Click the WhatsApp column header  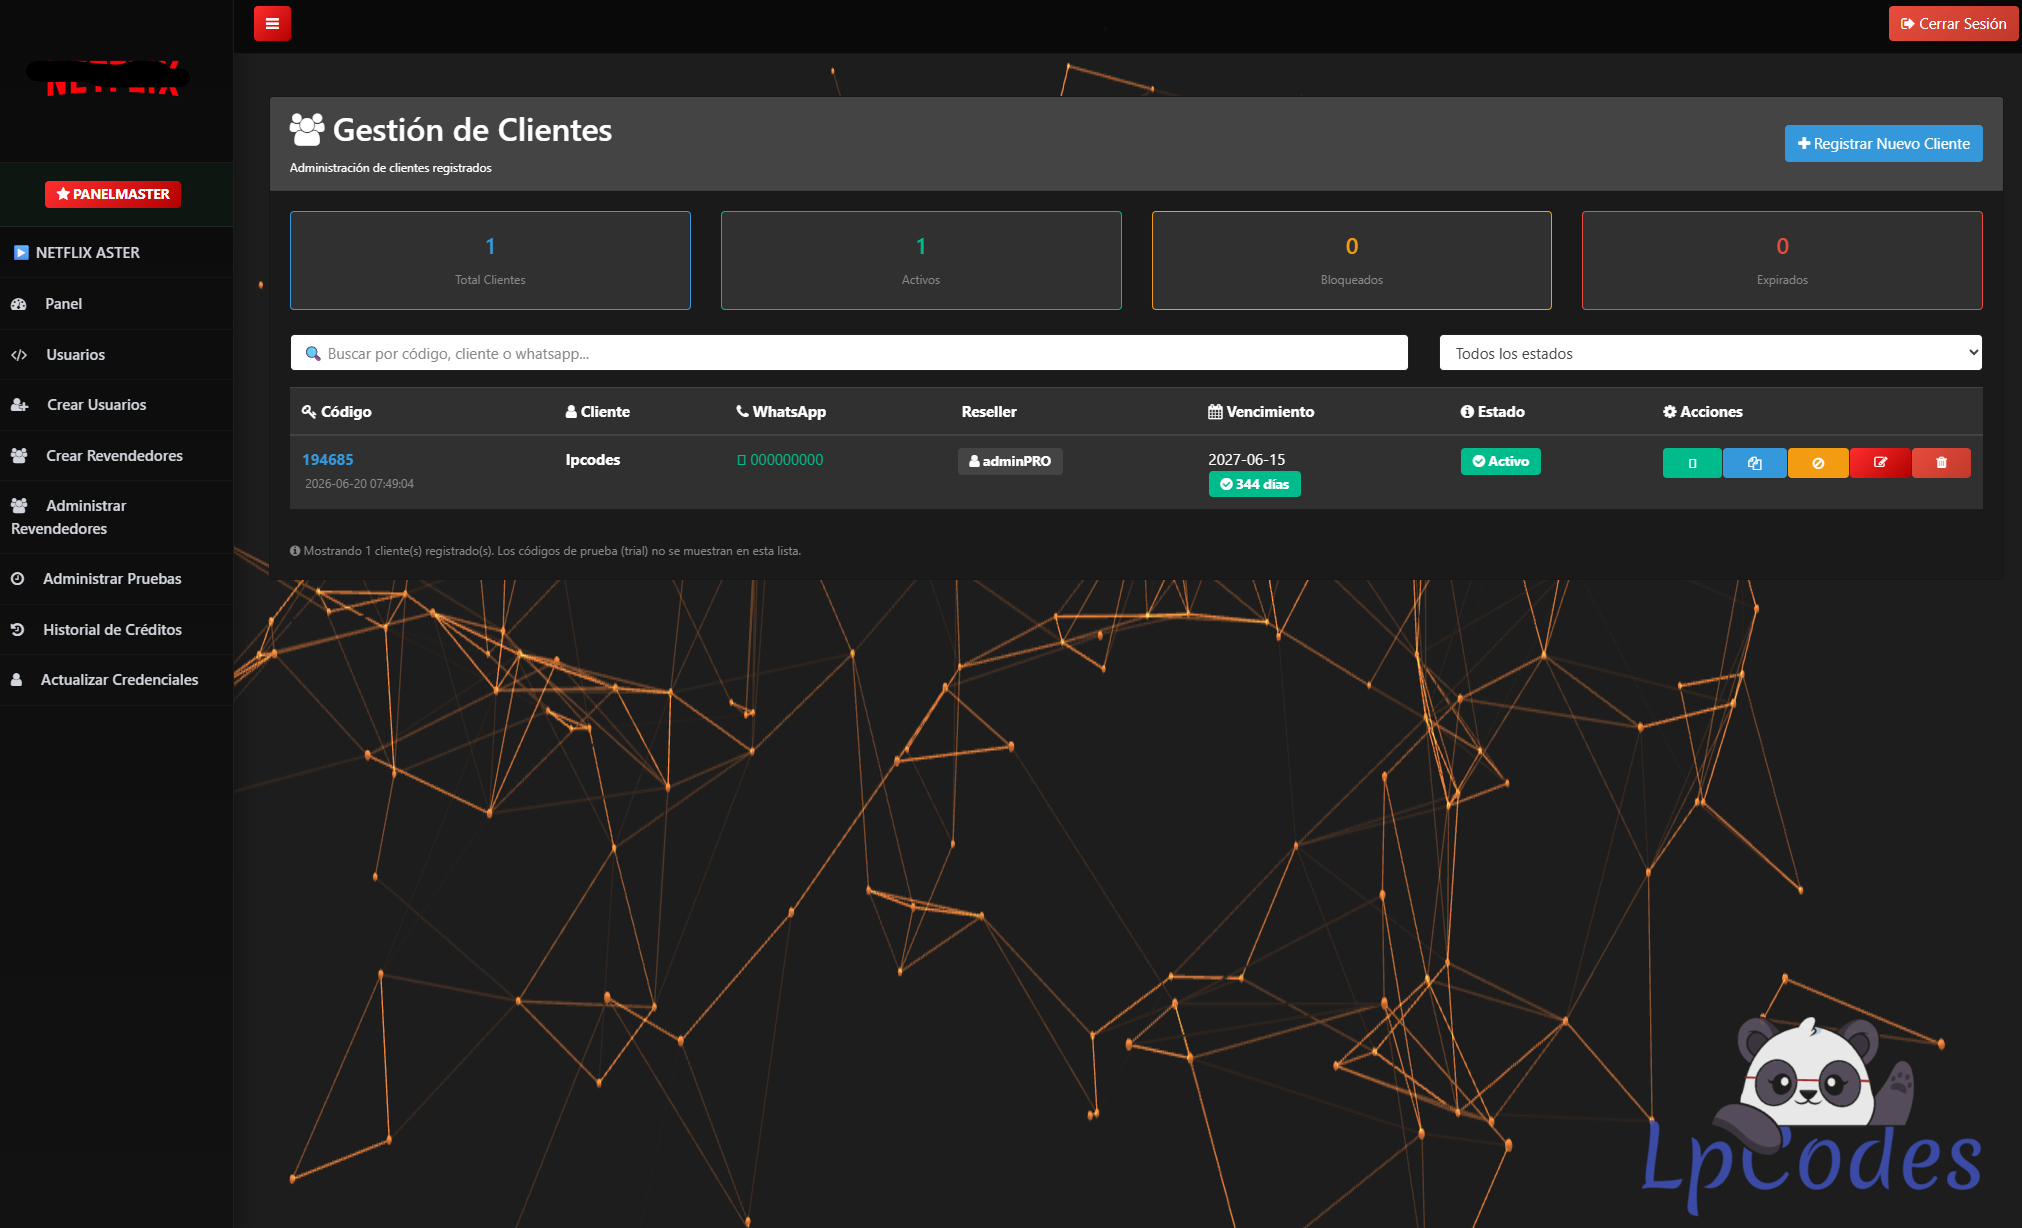(781, 412)
